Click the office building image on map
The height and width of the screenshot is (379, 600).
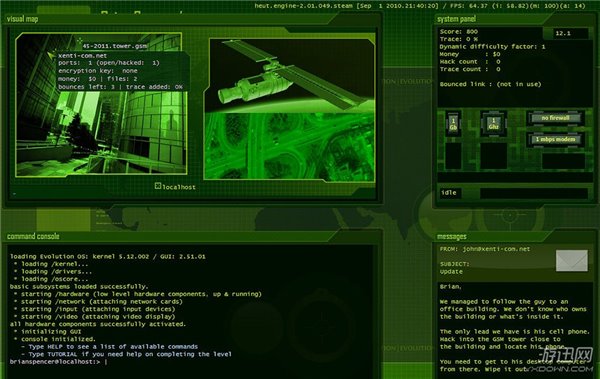[x=101, y=104]
